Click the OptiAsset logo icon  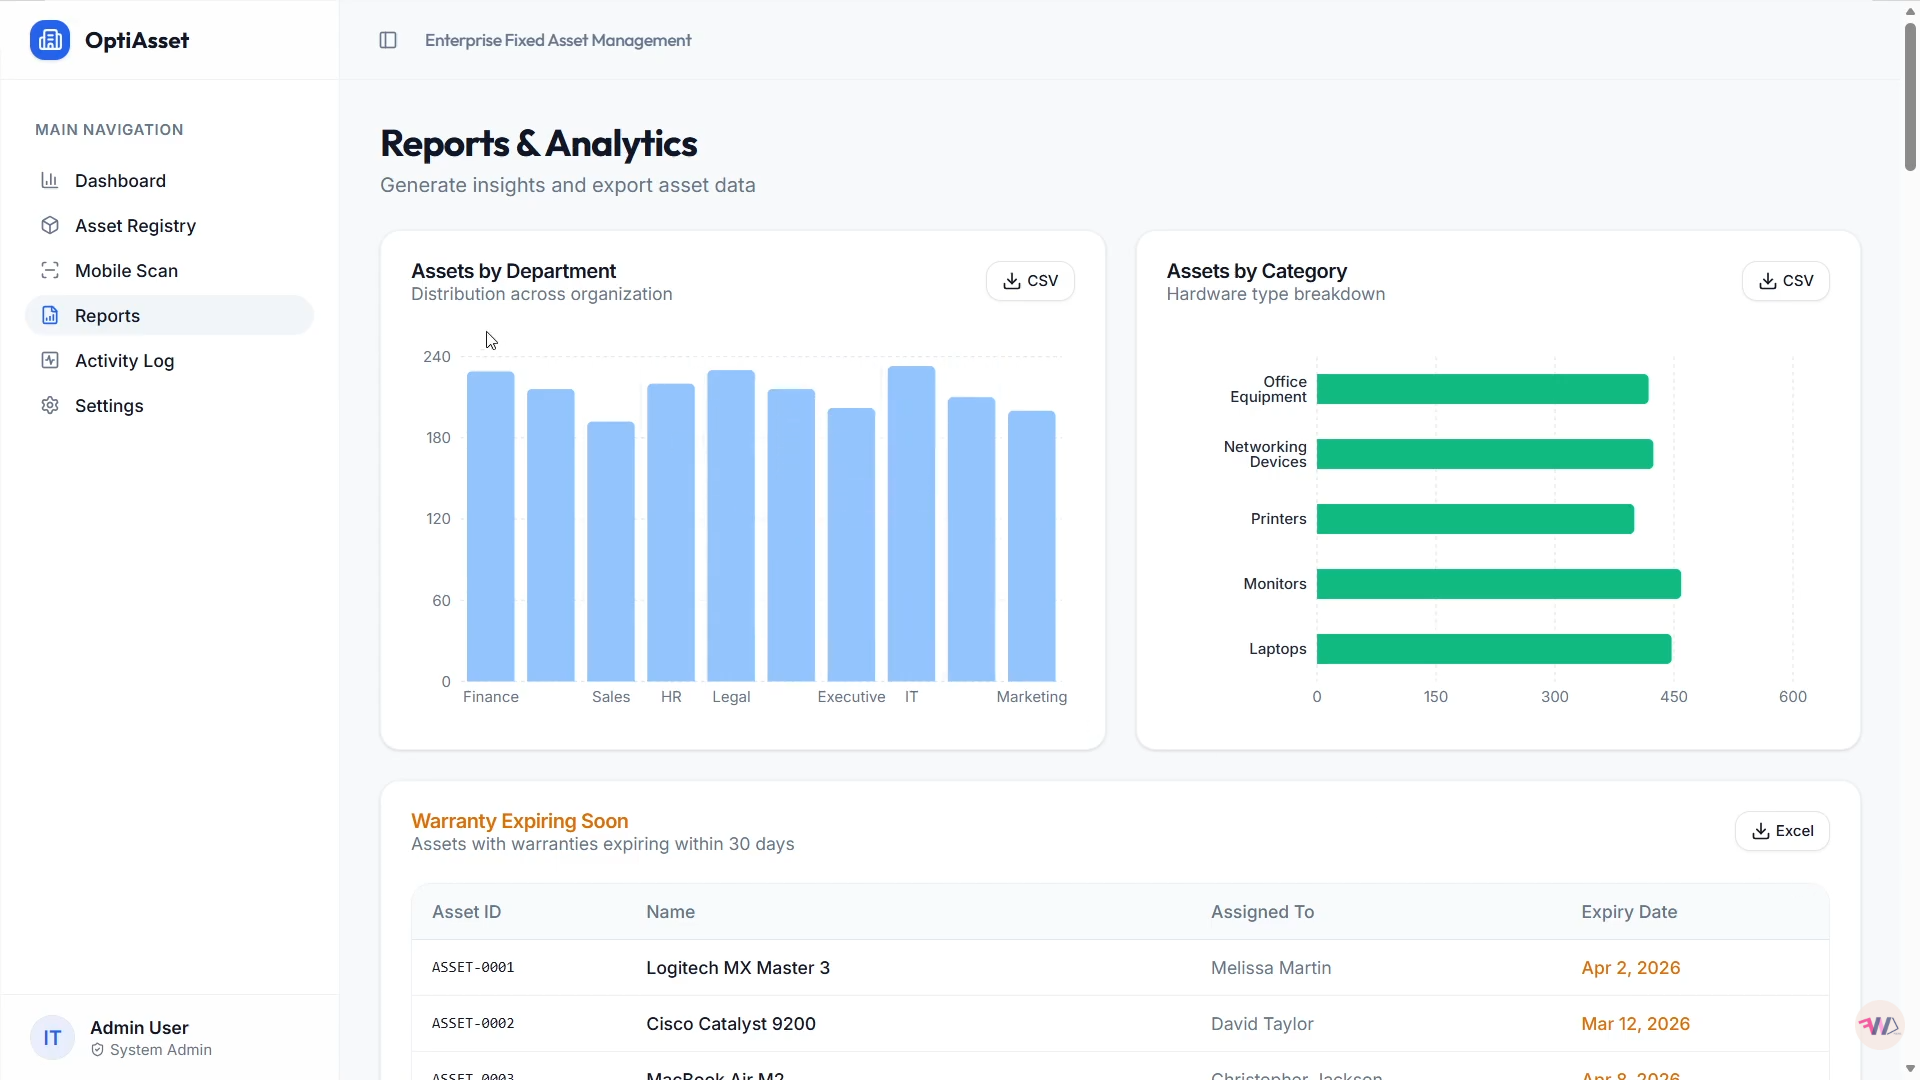(x=50, y=40)
